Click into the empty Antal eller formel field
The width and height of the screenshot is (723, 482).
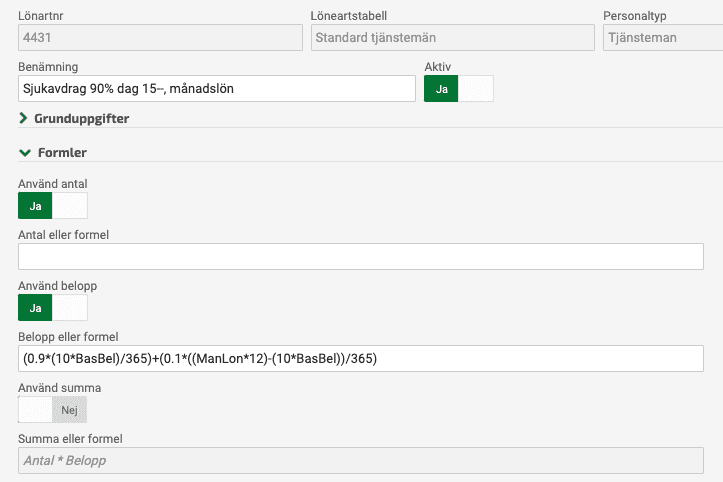tap(361, 257)
